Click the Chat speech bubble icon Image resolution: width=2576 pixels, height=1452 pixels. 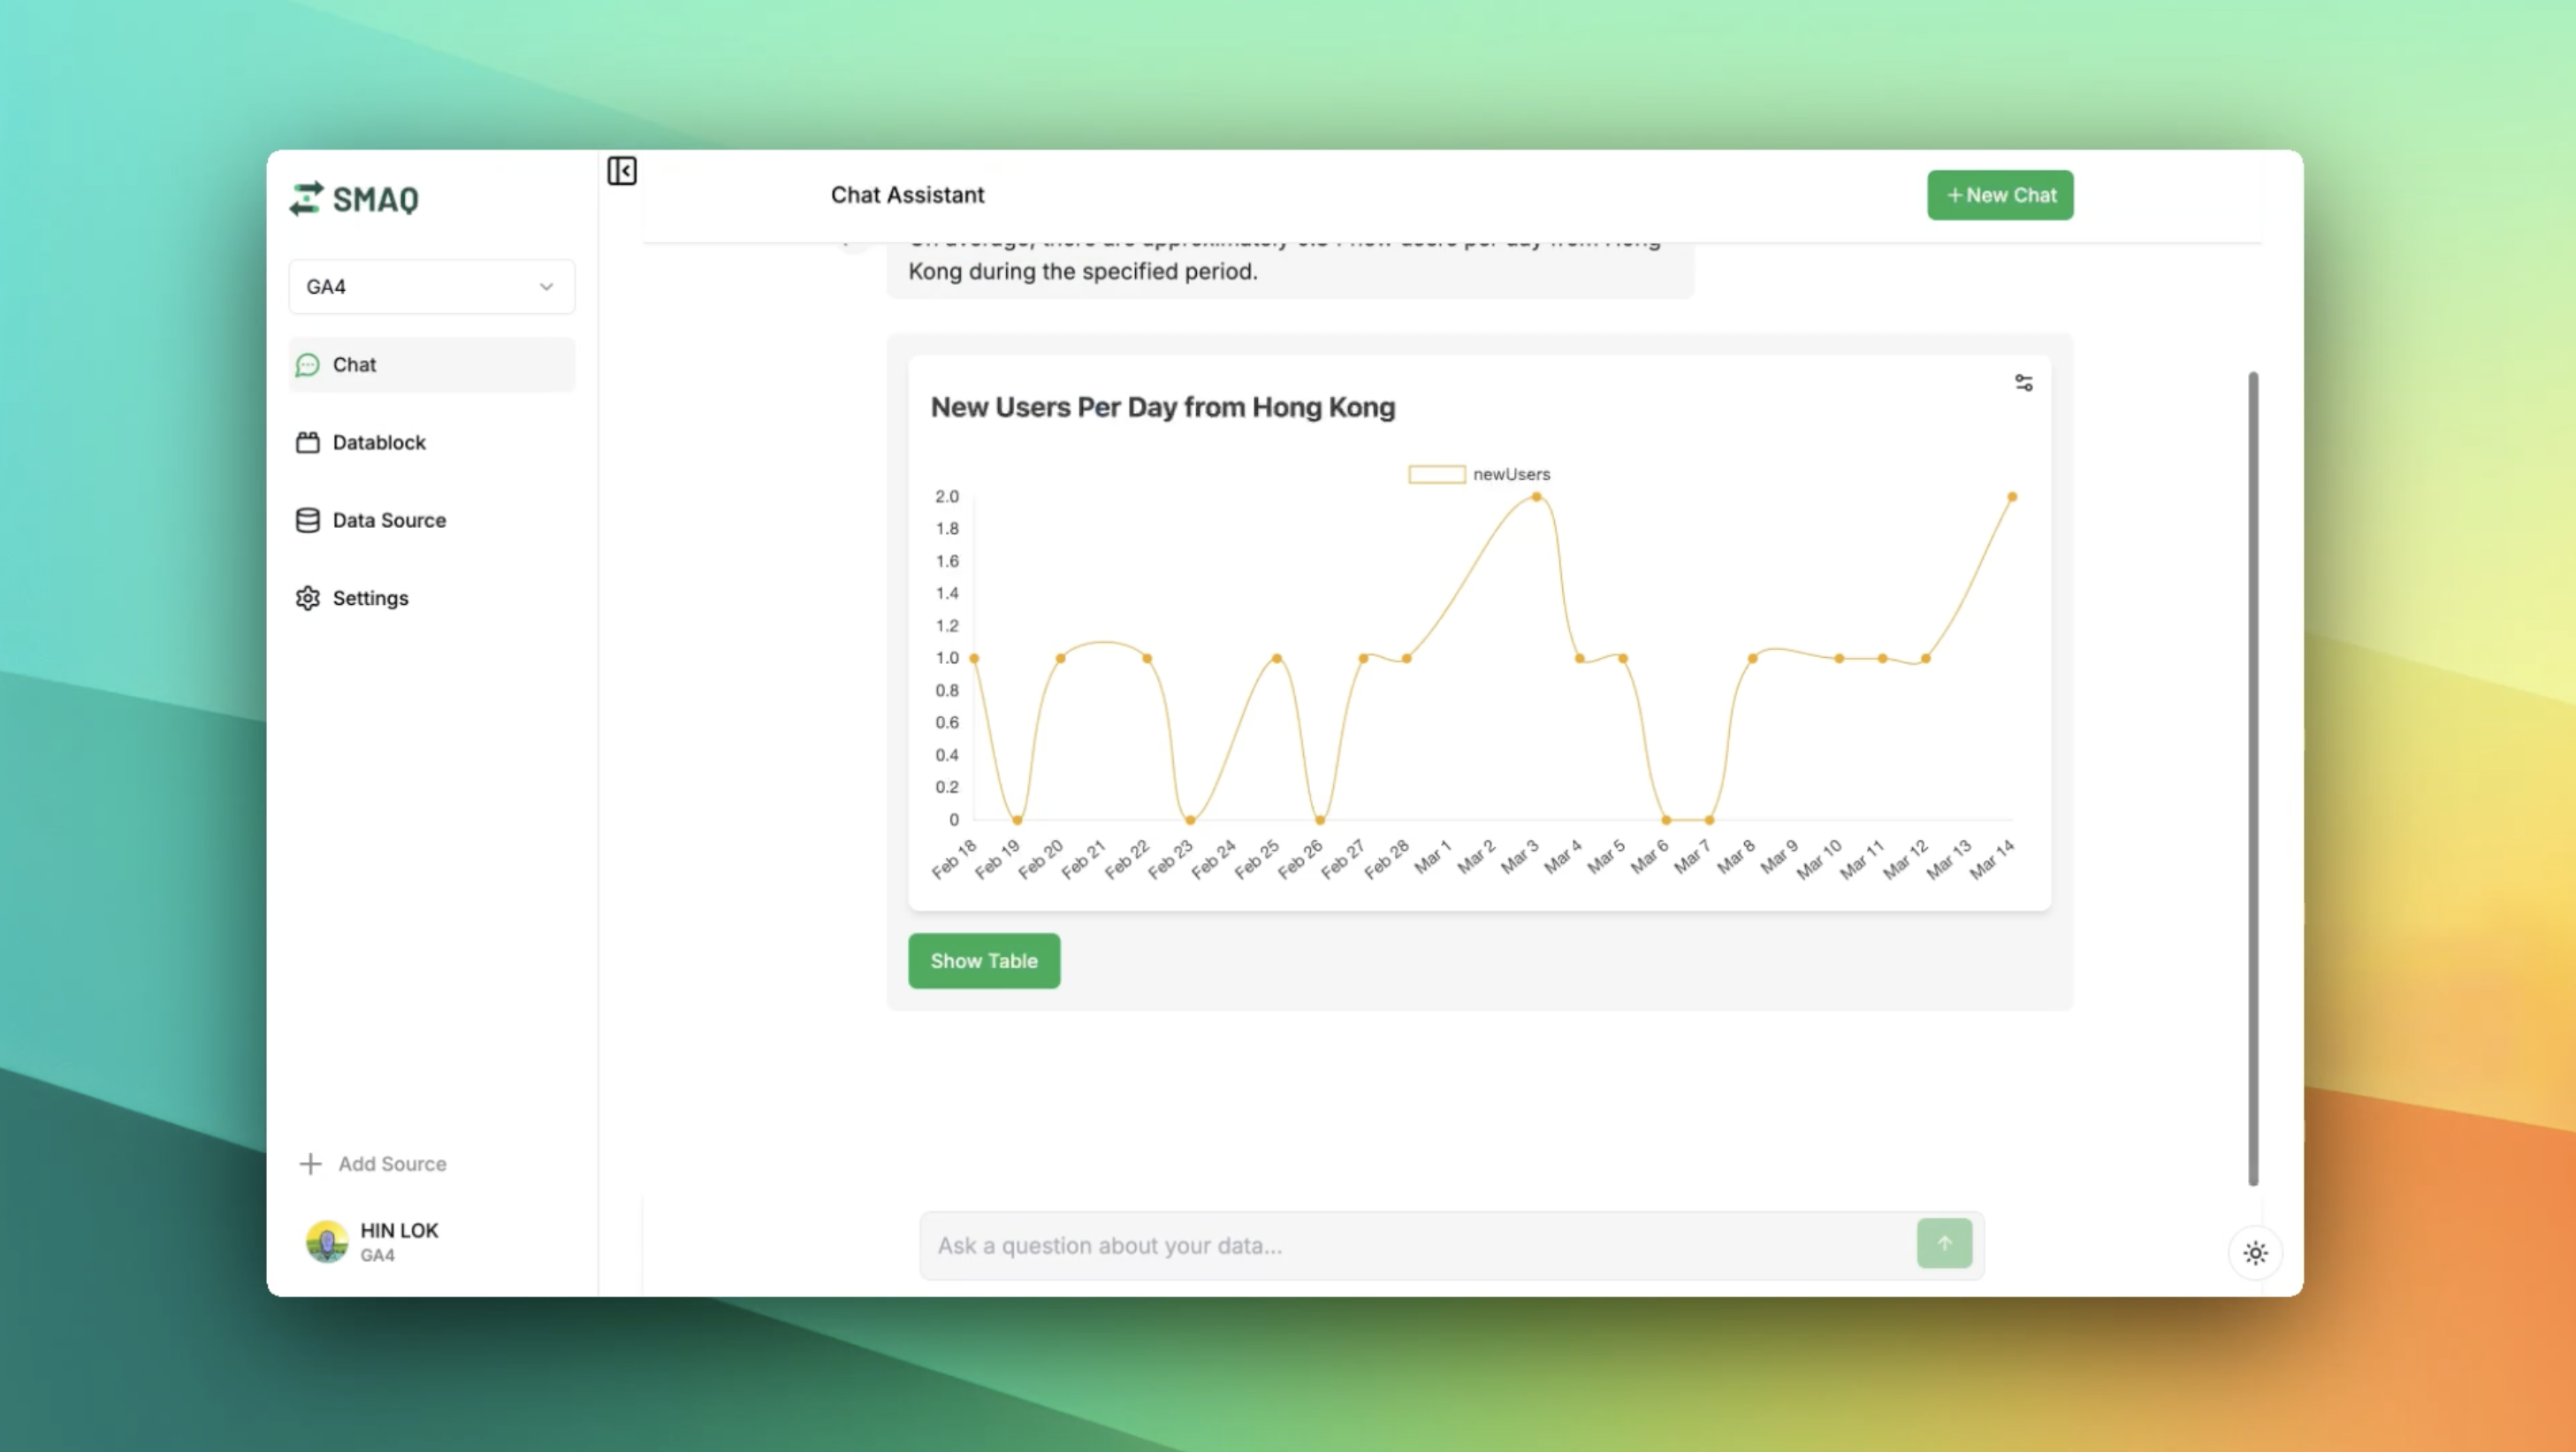pyautogui.click(x=307, y=365)
